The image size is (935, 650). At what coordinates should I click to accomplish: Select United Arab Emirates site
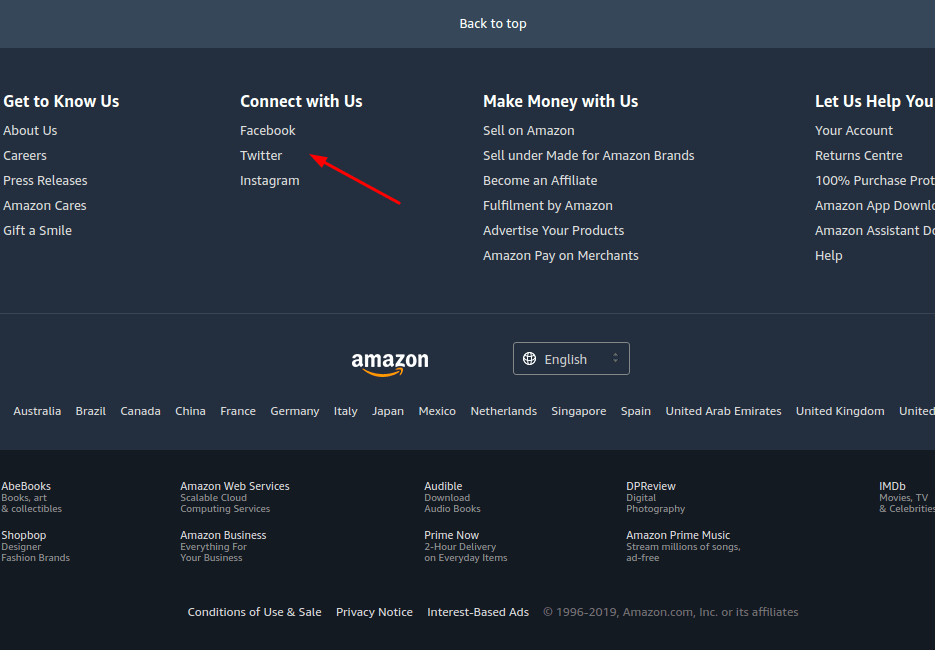pos(723,411)
